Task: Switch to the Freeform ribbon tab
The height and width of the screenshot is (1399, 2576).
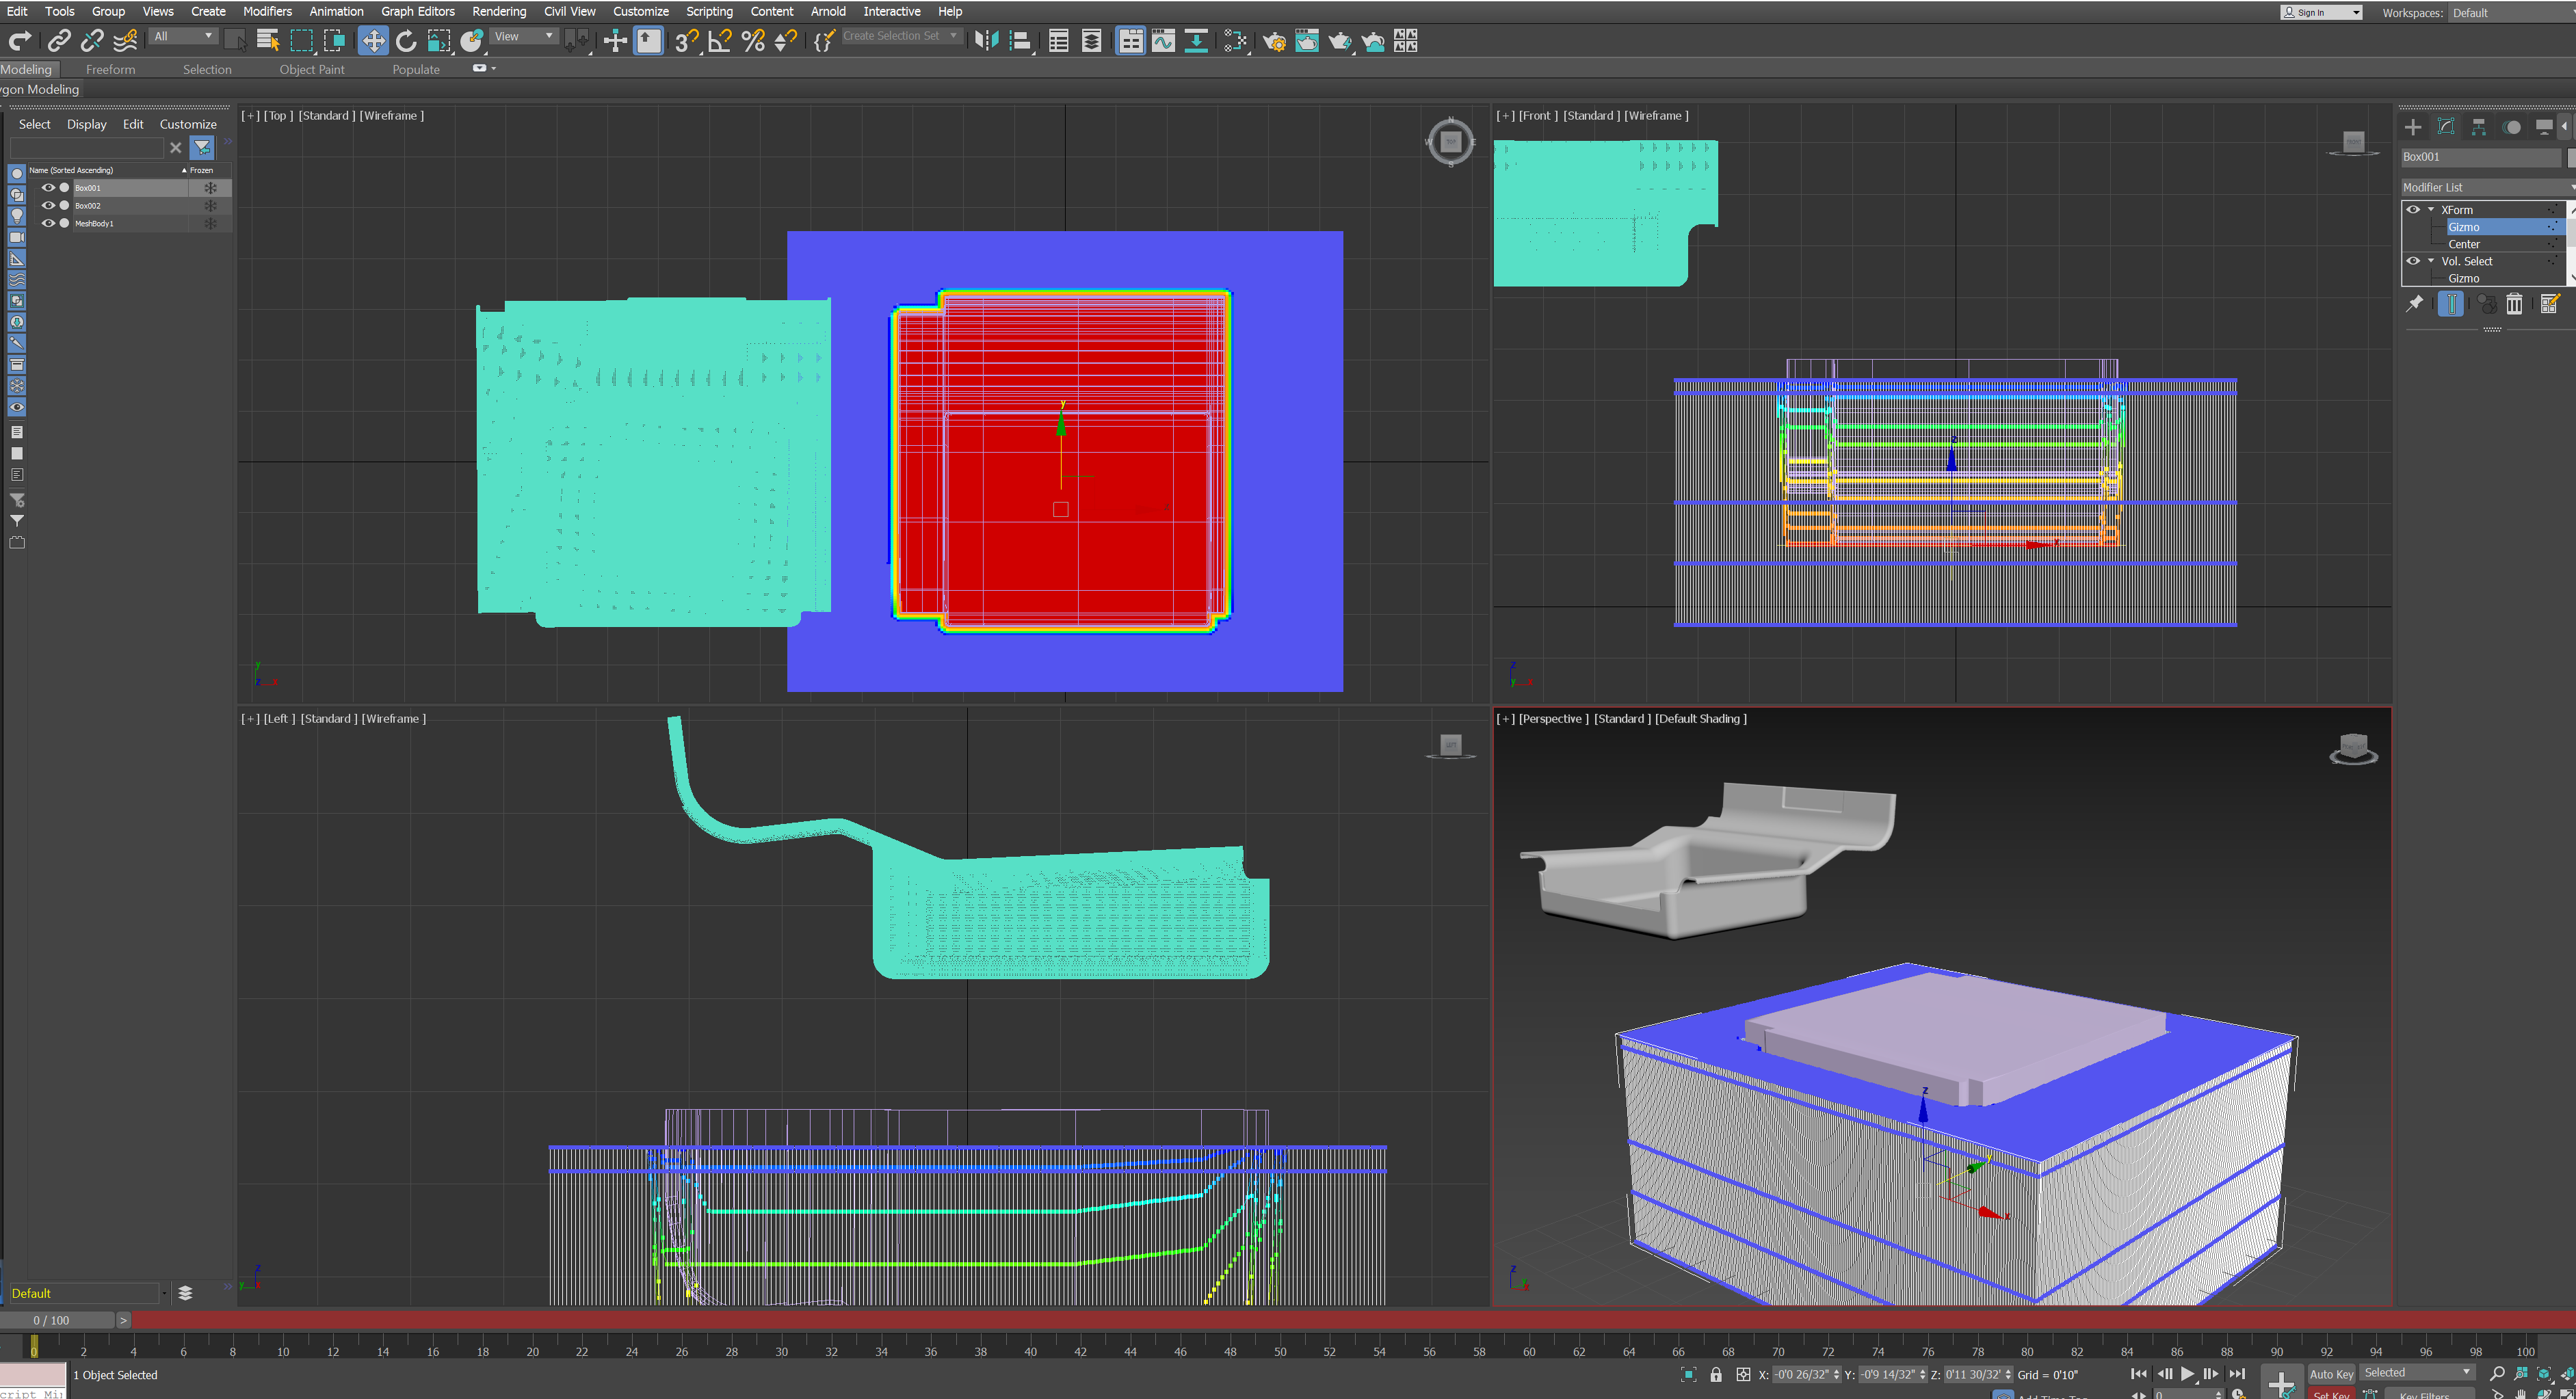Action: coord(110,69)
